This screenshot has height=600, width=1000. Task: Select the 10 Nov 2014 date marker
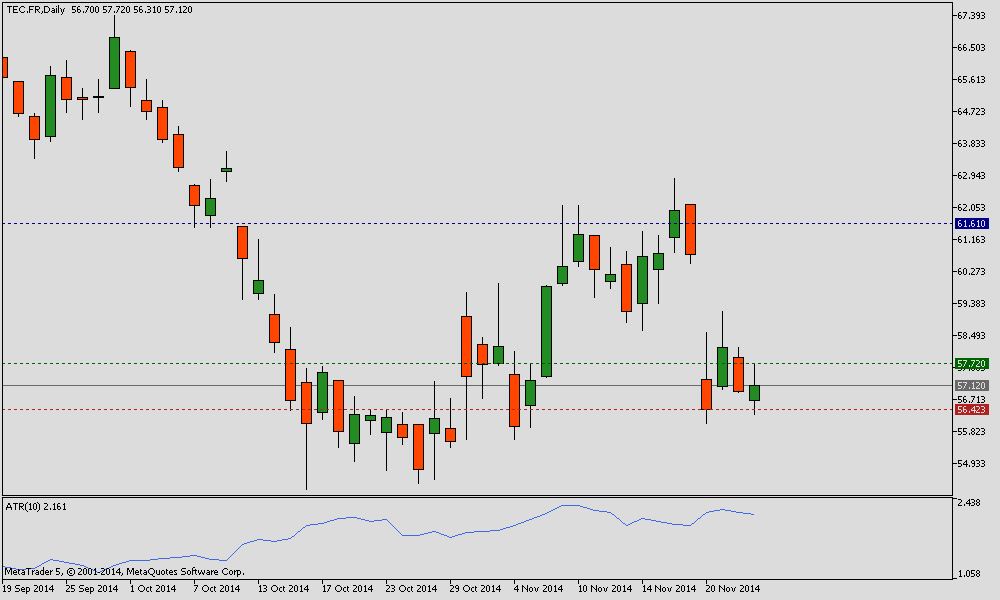[605, 589]
